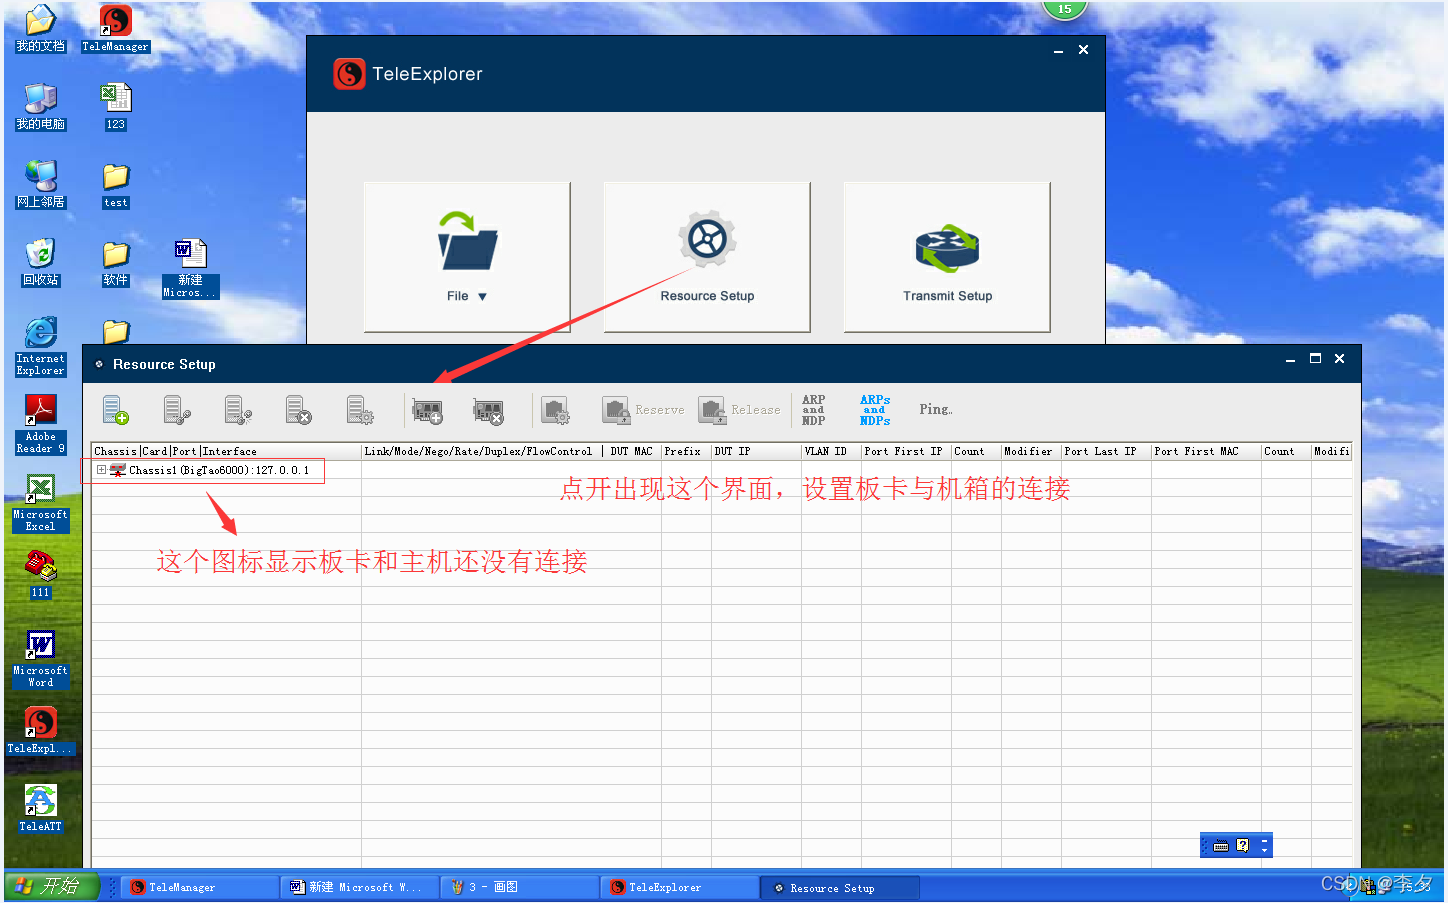The width and height of the screenshot is (1448, 903).
Task: Select the 网上邻居 desktop icon
Action: click(41, 184)
